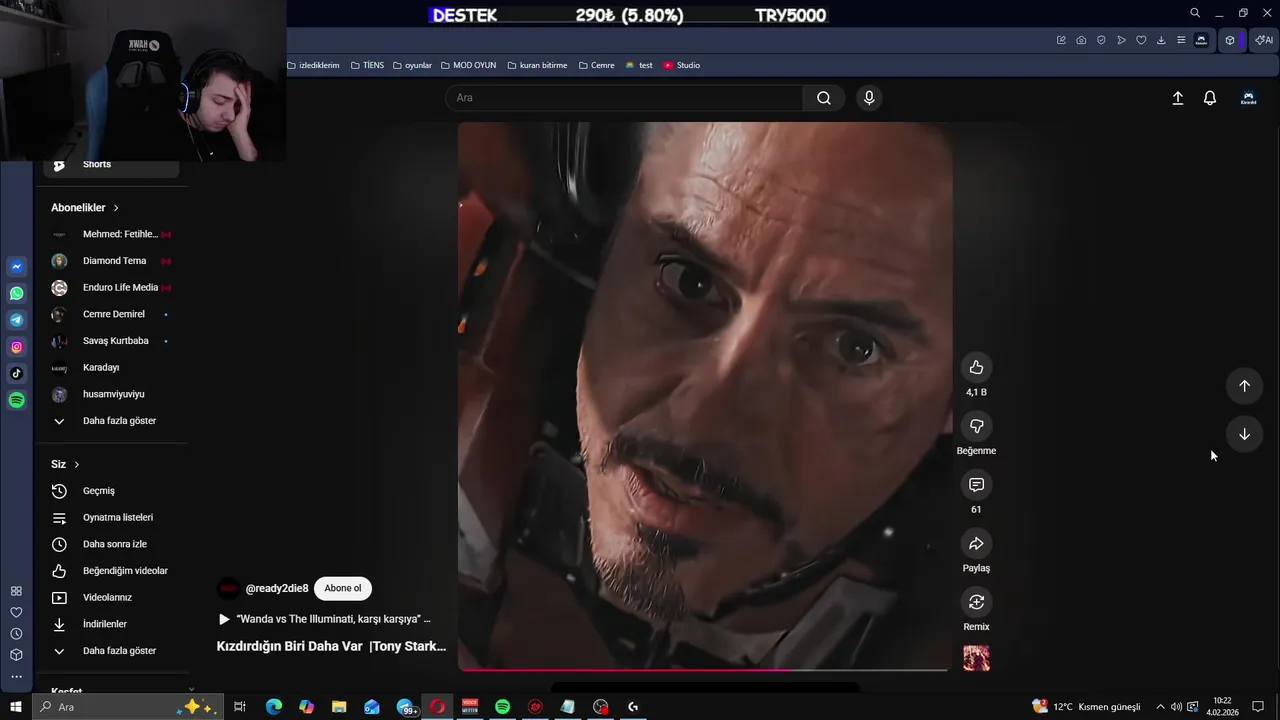Share the Short via Paylaş
Viewport: 1280px width, 720px height.
976,544
